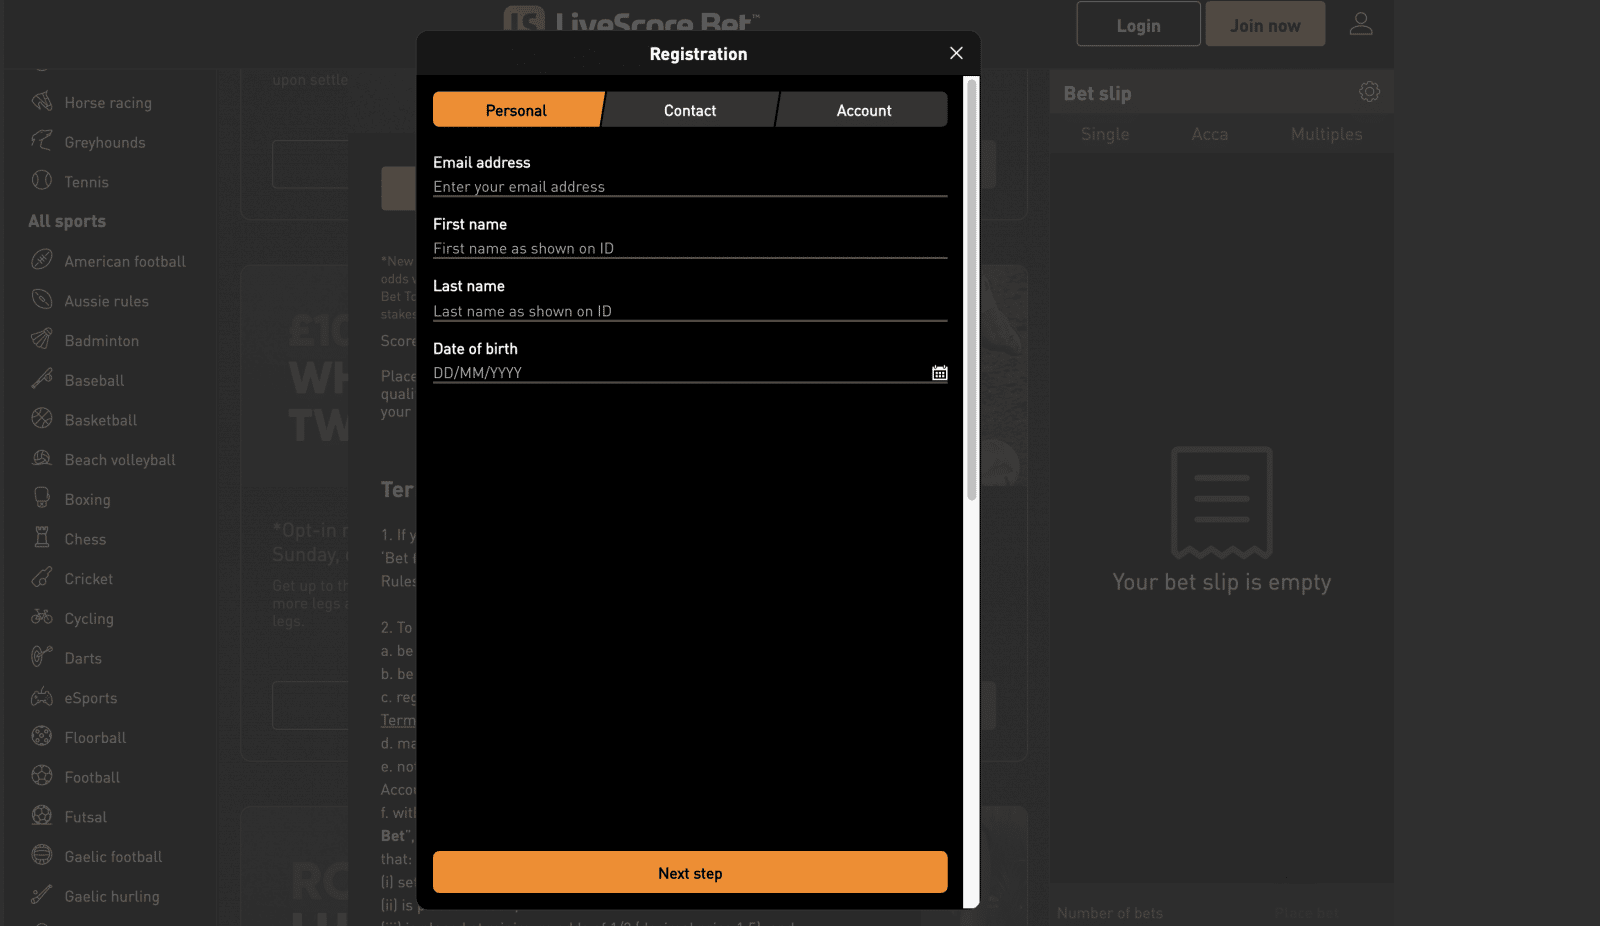Open Cricket sidebar link
This screenshot has width=1600, height=926.
click(x=89, y=579)
